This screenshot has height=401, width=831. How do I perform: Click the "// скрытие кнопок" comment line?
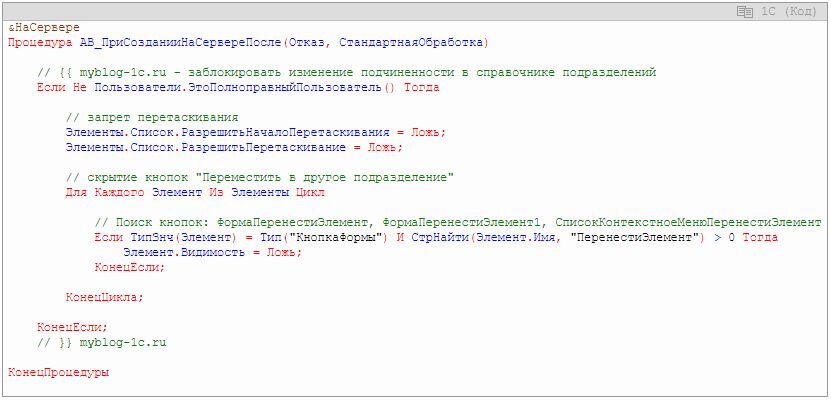(260, 178)
